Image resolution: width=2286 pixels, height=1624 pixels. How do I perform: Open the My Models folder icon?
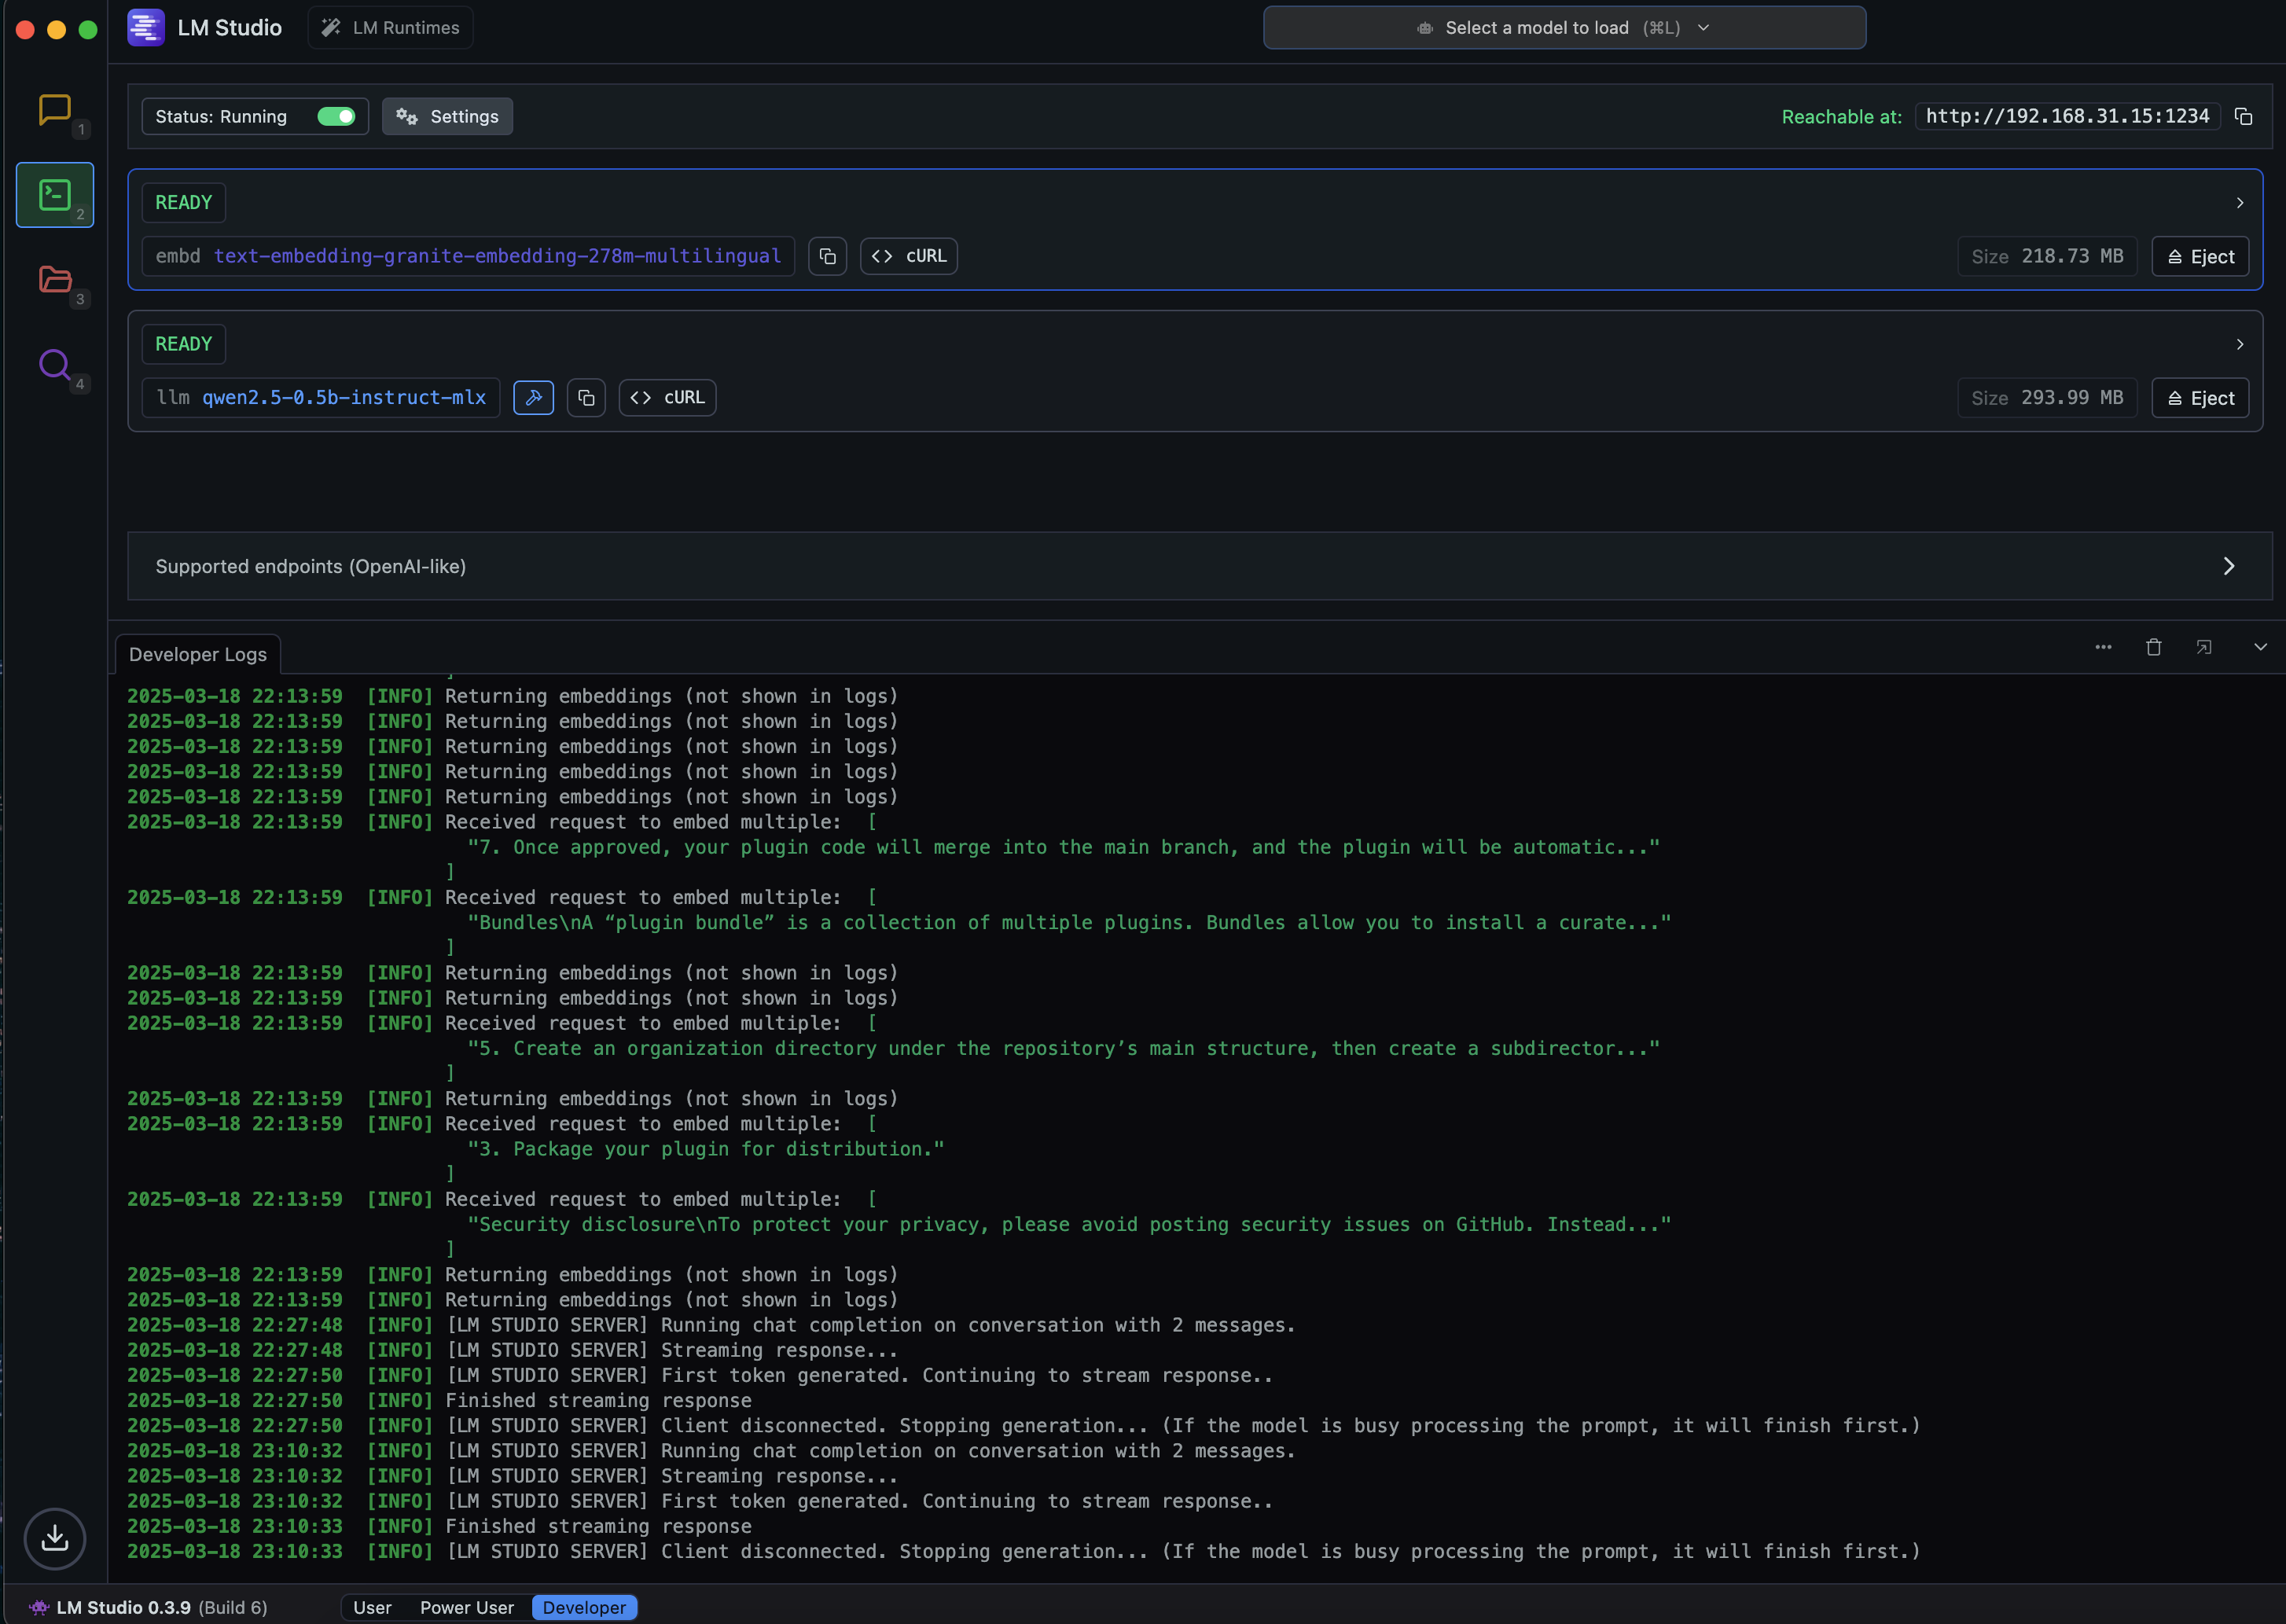(55, 279)
